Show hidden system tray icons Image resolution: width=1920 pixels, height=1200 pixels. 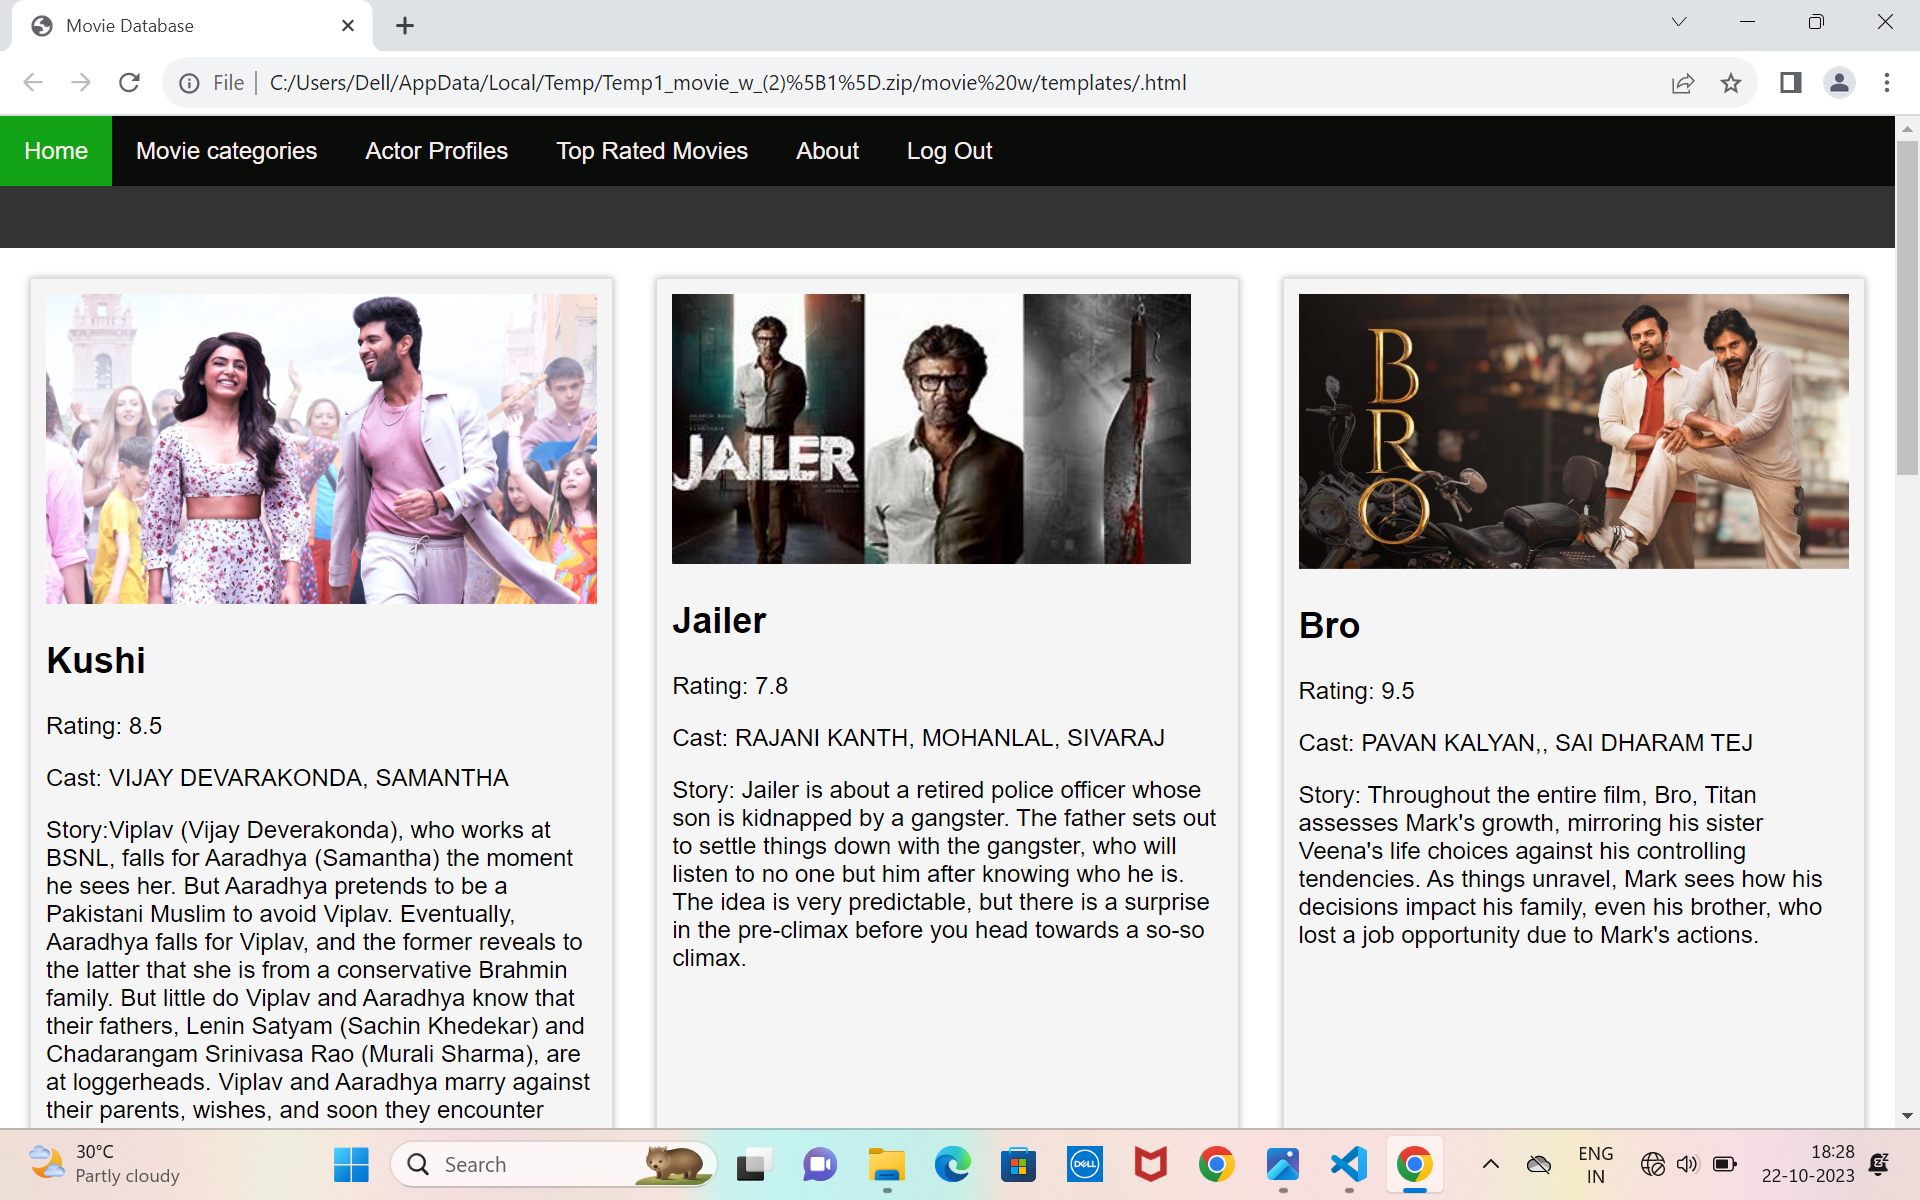click(x=1490, y=1164)
